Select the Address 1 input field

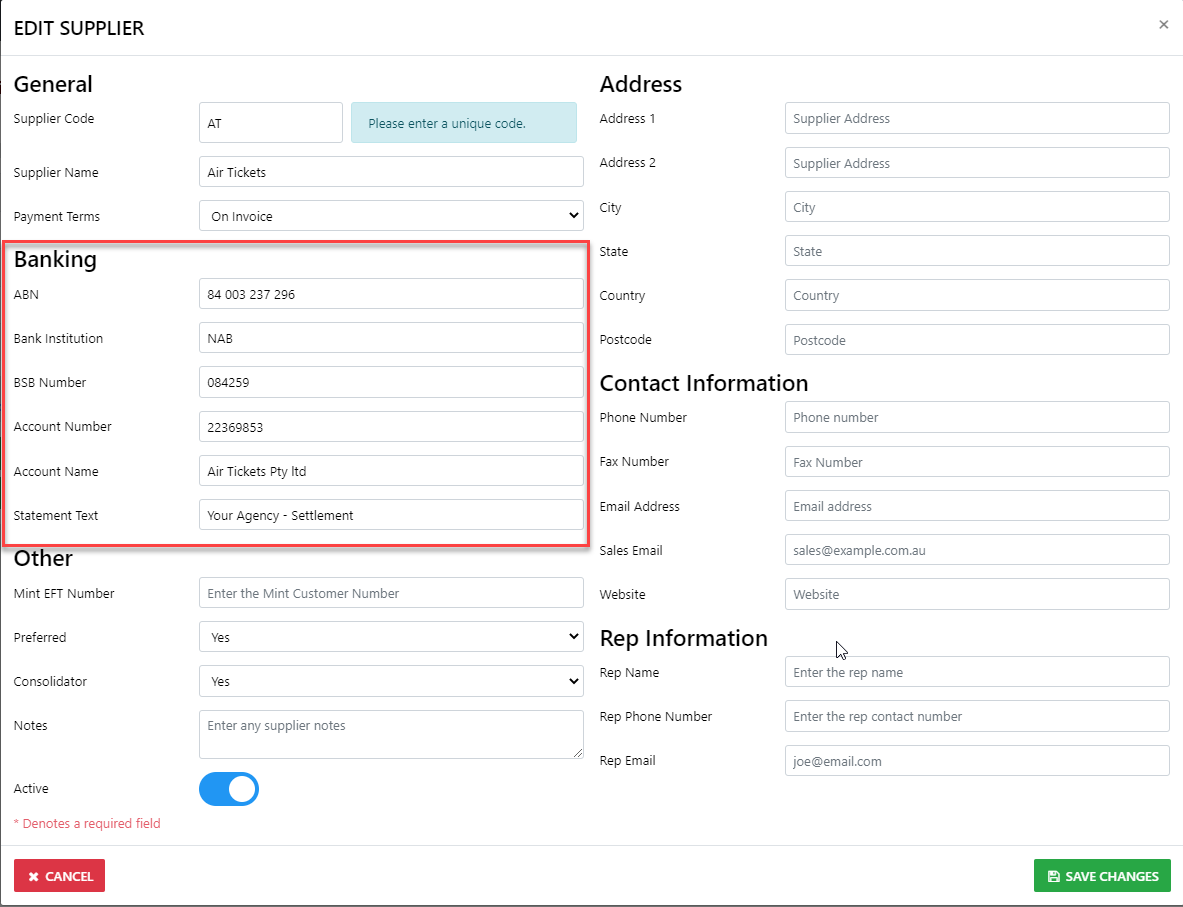(x=977, y=118)
